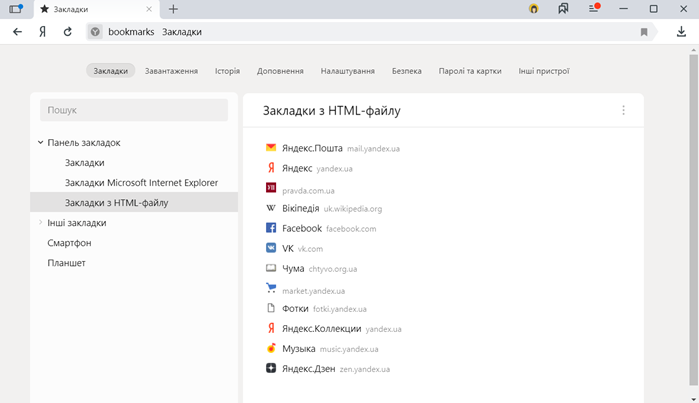
Task: Open the Історія tab
Action: coord(227,71)
